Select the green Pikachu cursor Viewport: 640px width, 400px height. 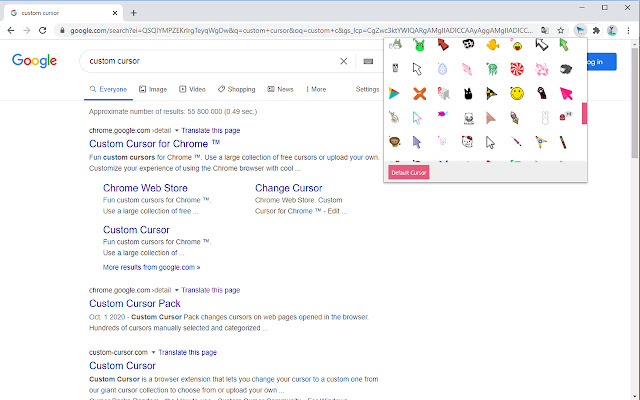pyautogui.click(x=419, y=44)
